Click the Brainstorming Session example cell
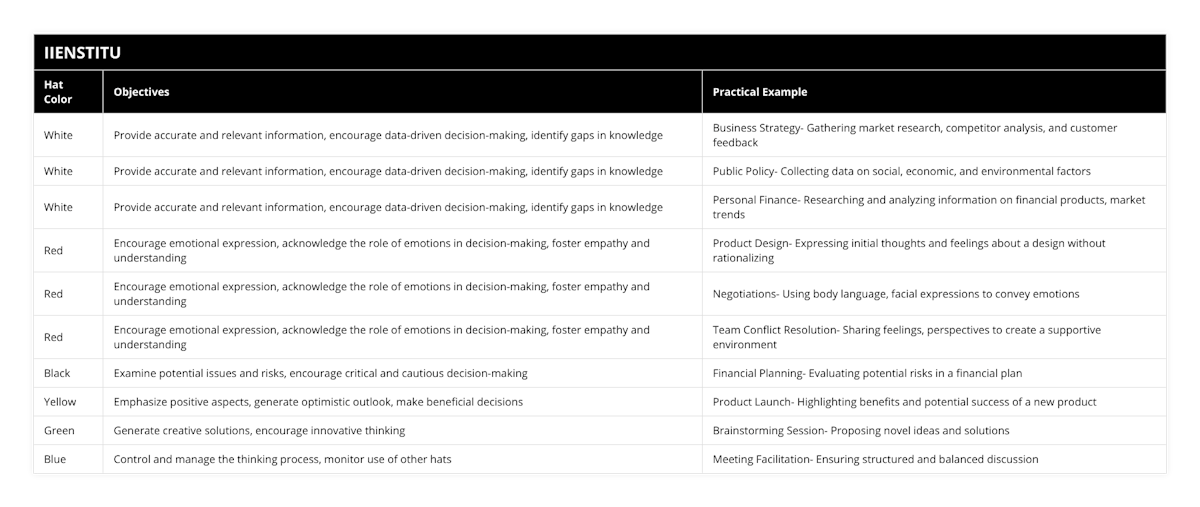This screenshot has width=1200, height=507. click(860, 431)
